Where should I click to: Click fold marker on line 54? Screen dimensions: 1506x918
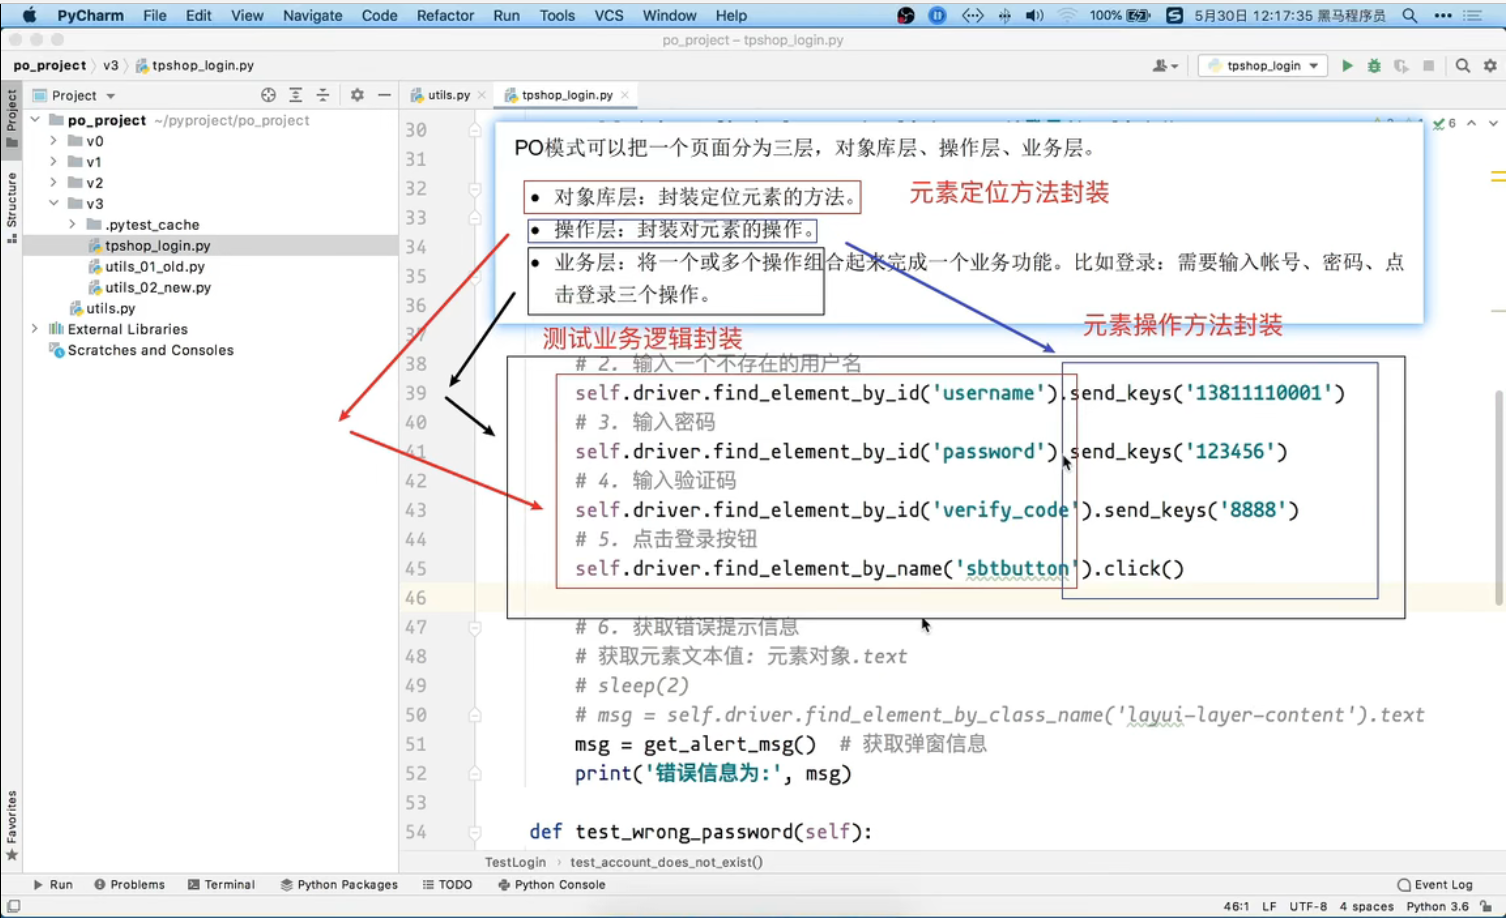475,832
